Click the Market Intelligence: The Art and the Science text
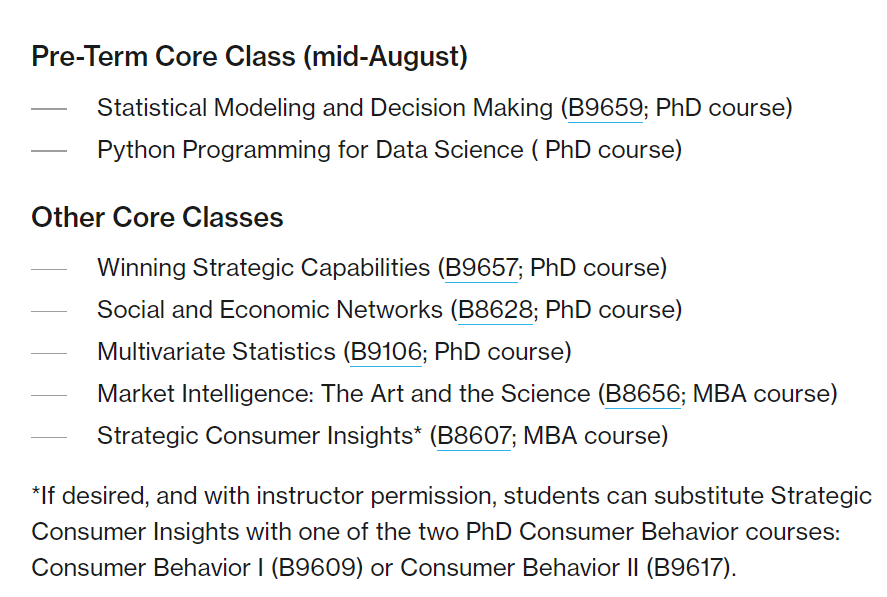This screenshot has width=887, height=597. point(343,394)
